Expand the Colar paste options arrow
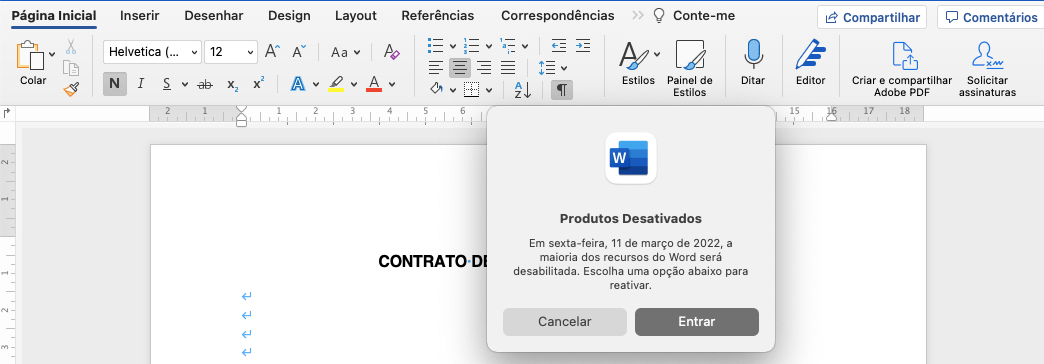1044x364 pixels. pos(53,55)
